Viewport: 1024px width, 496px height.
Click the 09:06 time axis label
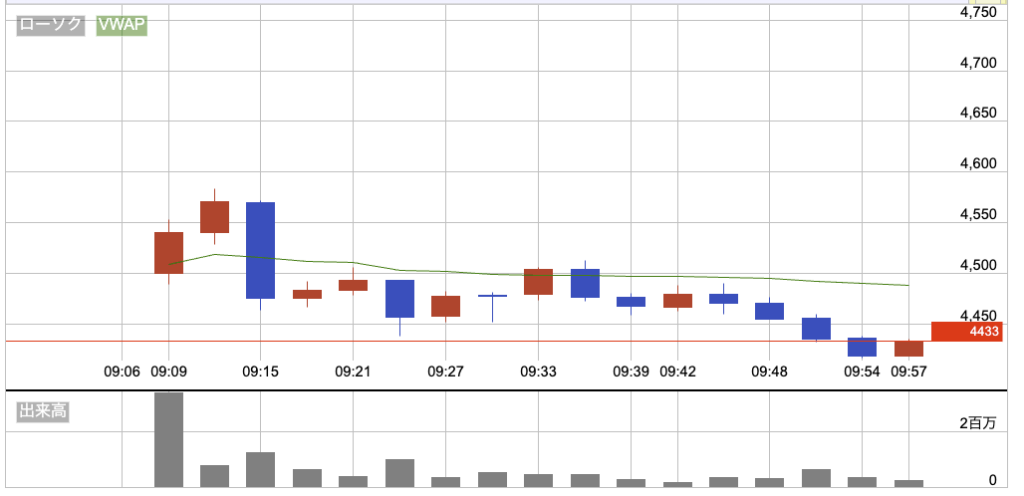pos(121,371)
